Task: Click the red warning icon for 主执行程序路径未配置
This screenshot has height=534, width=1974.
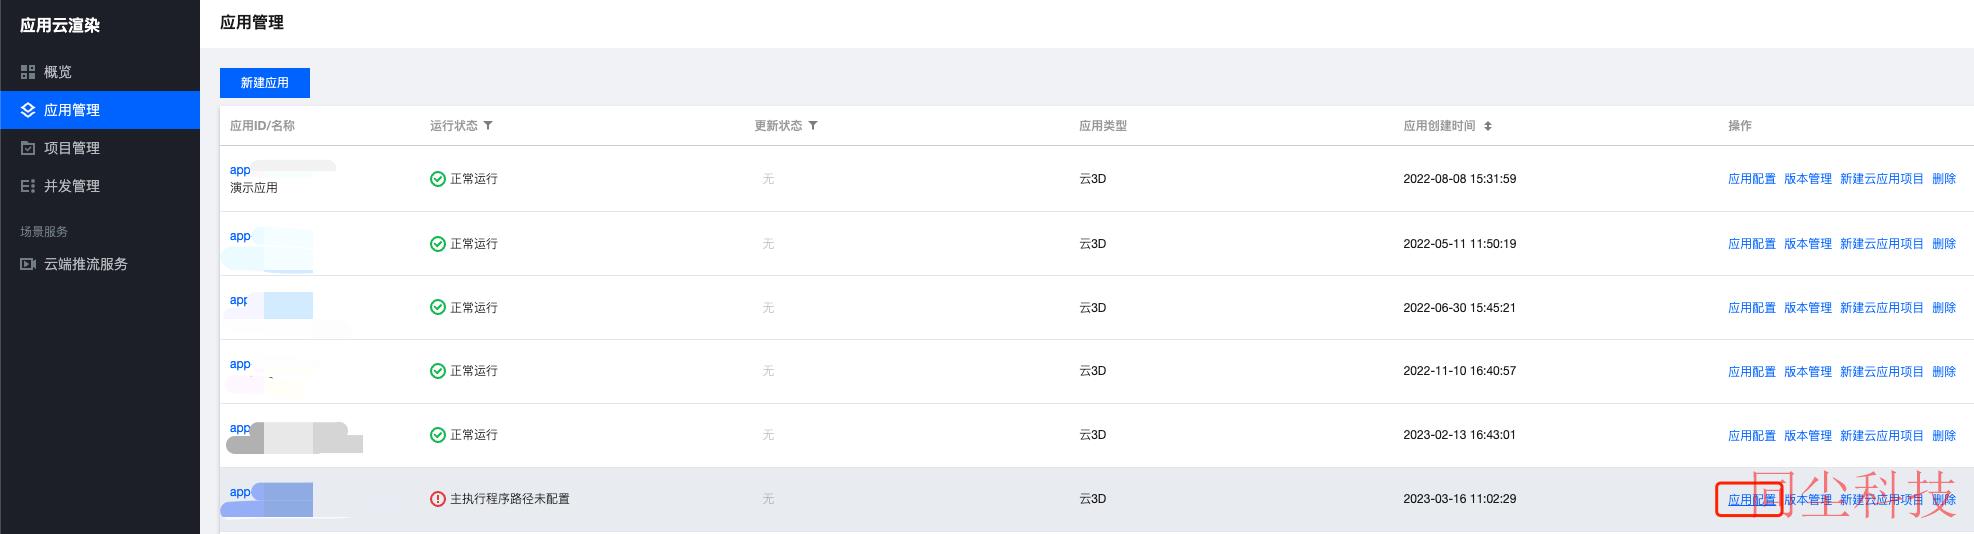Action: (x=437, y=499)
